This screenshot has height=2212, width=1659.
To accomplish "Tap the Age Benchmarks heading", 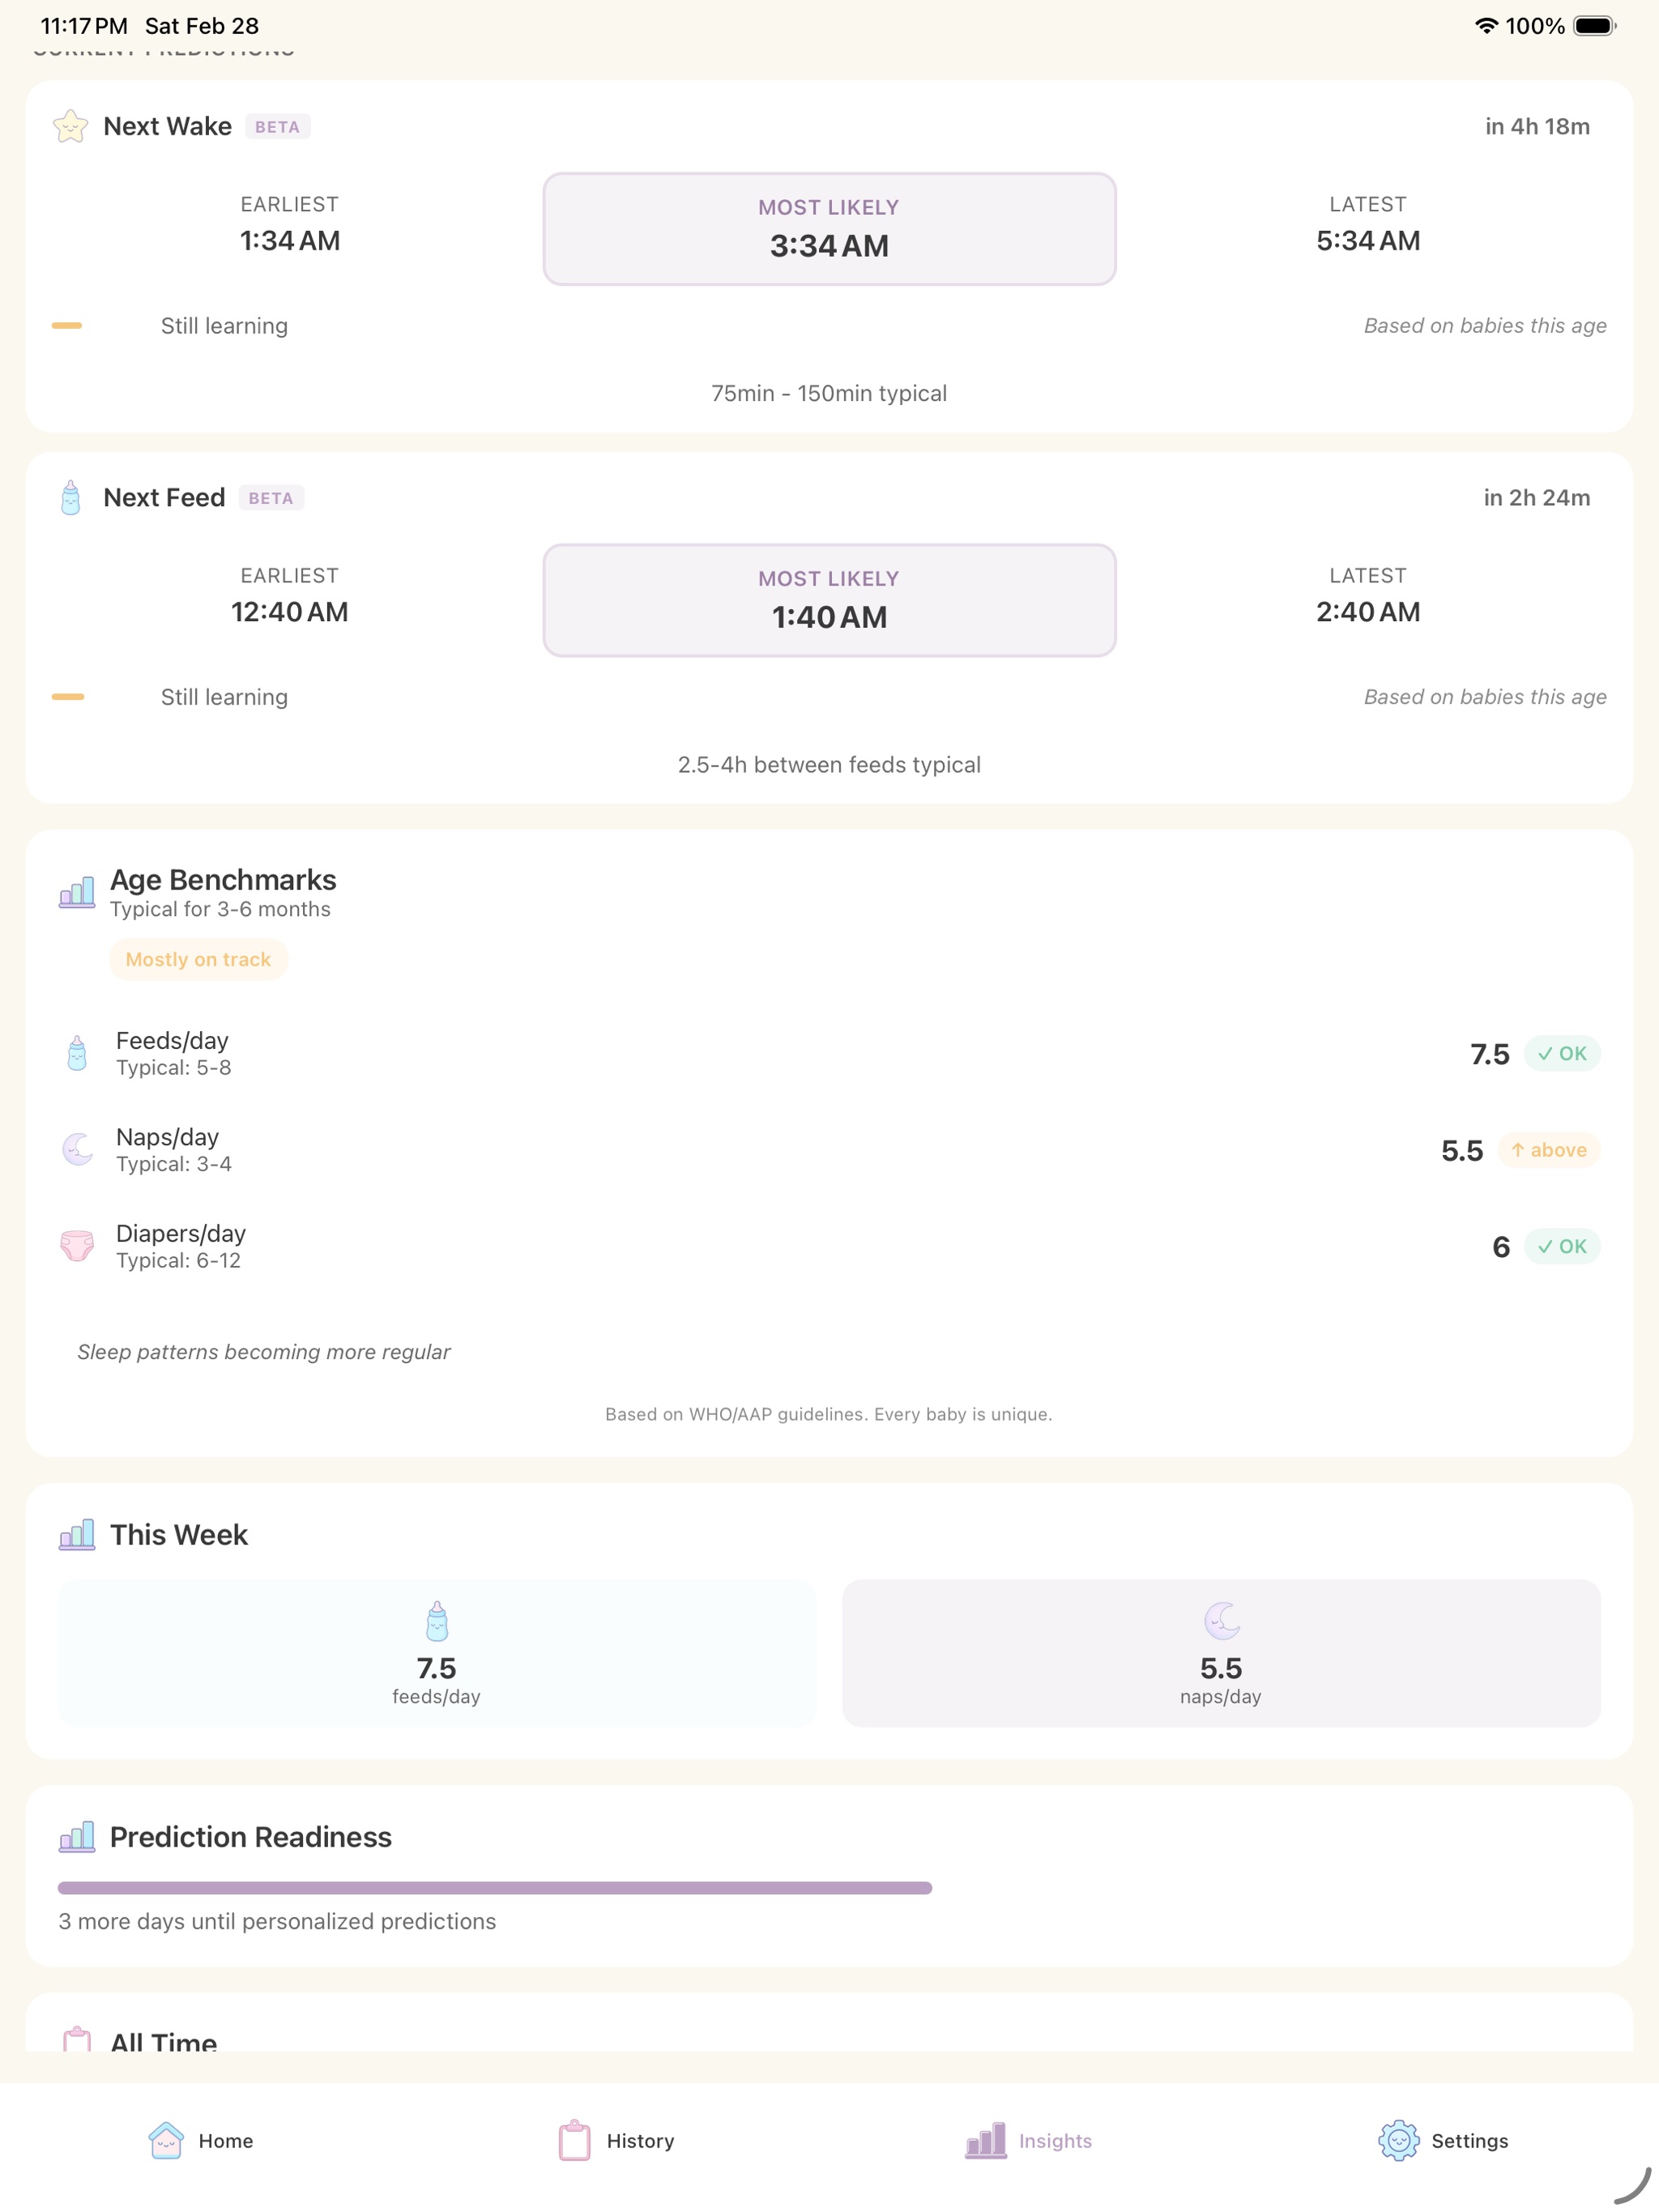I will pyautogui.click(x=223, y=880).
